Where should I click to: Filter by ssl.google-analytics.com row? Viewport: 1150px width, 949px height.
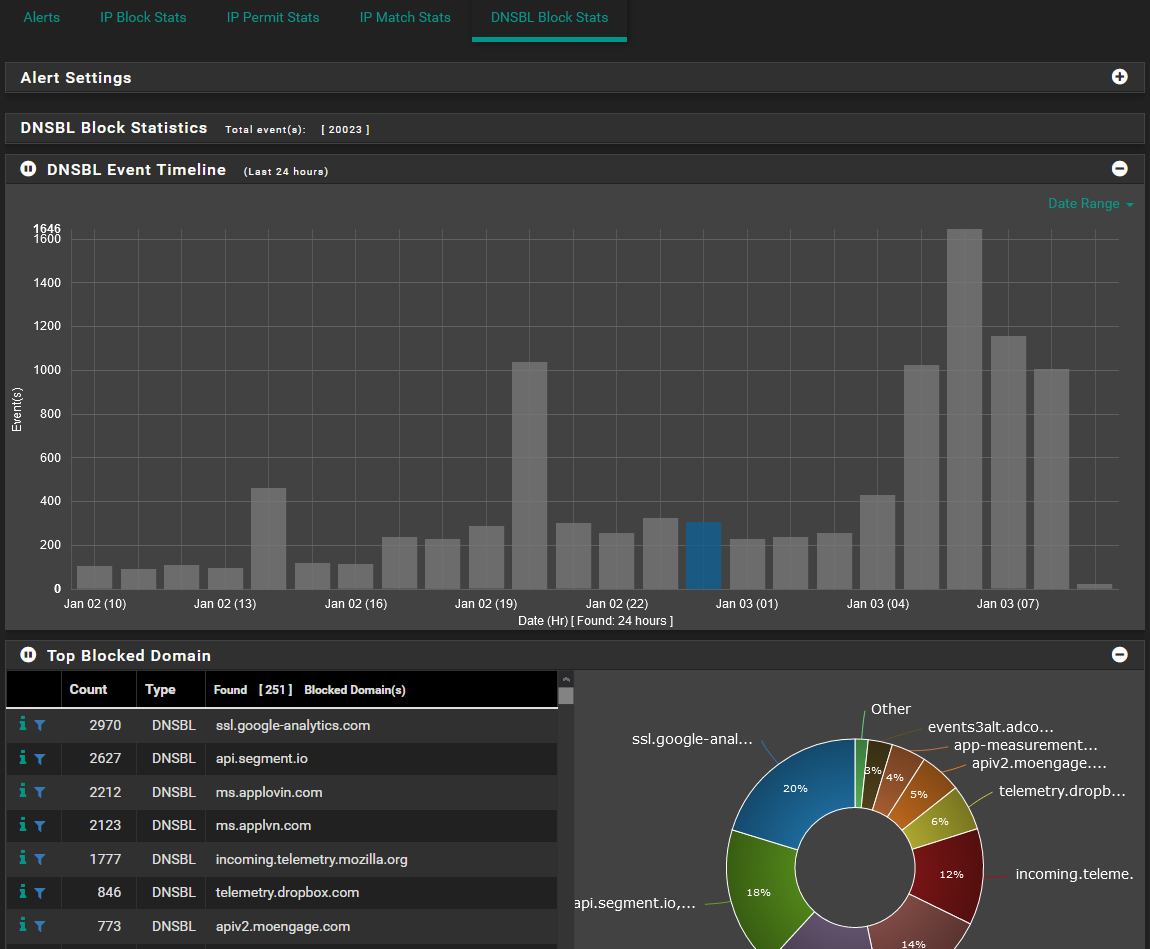[x=40, y=725]
